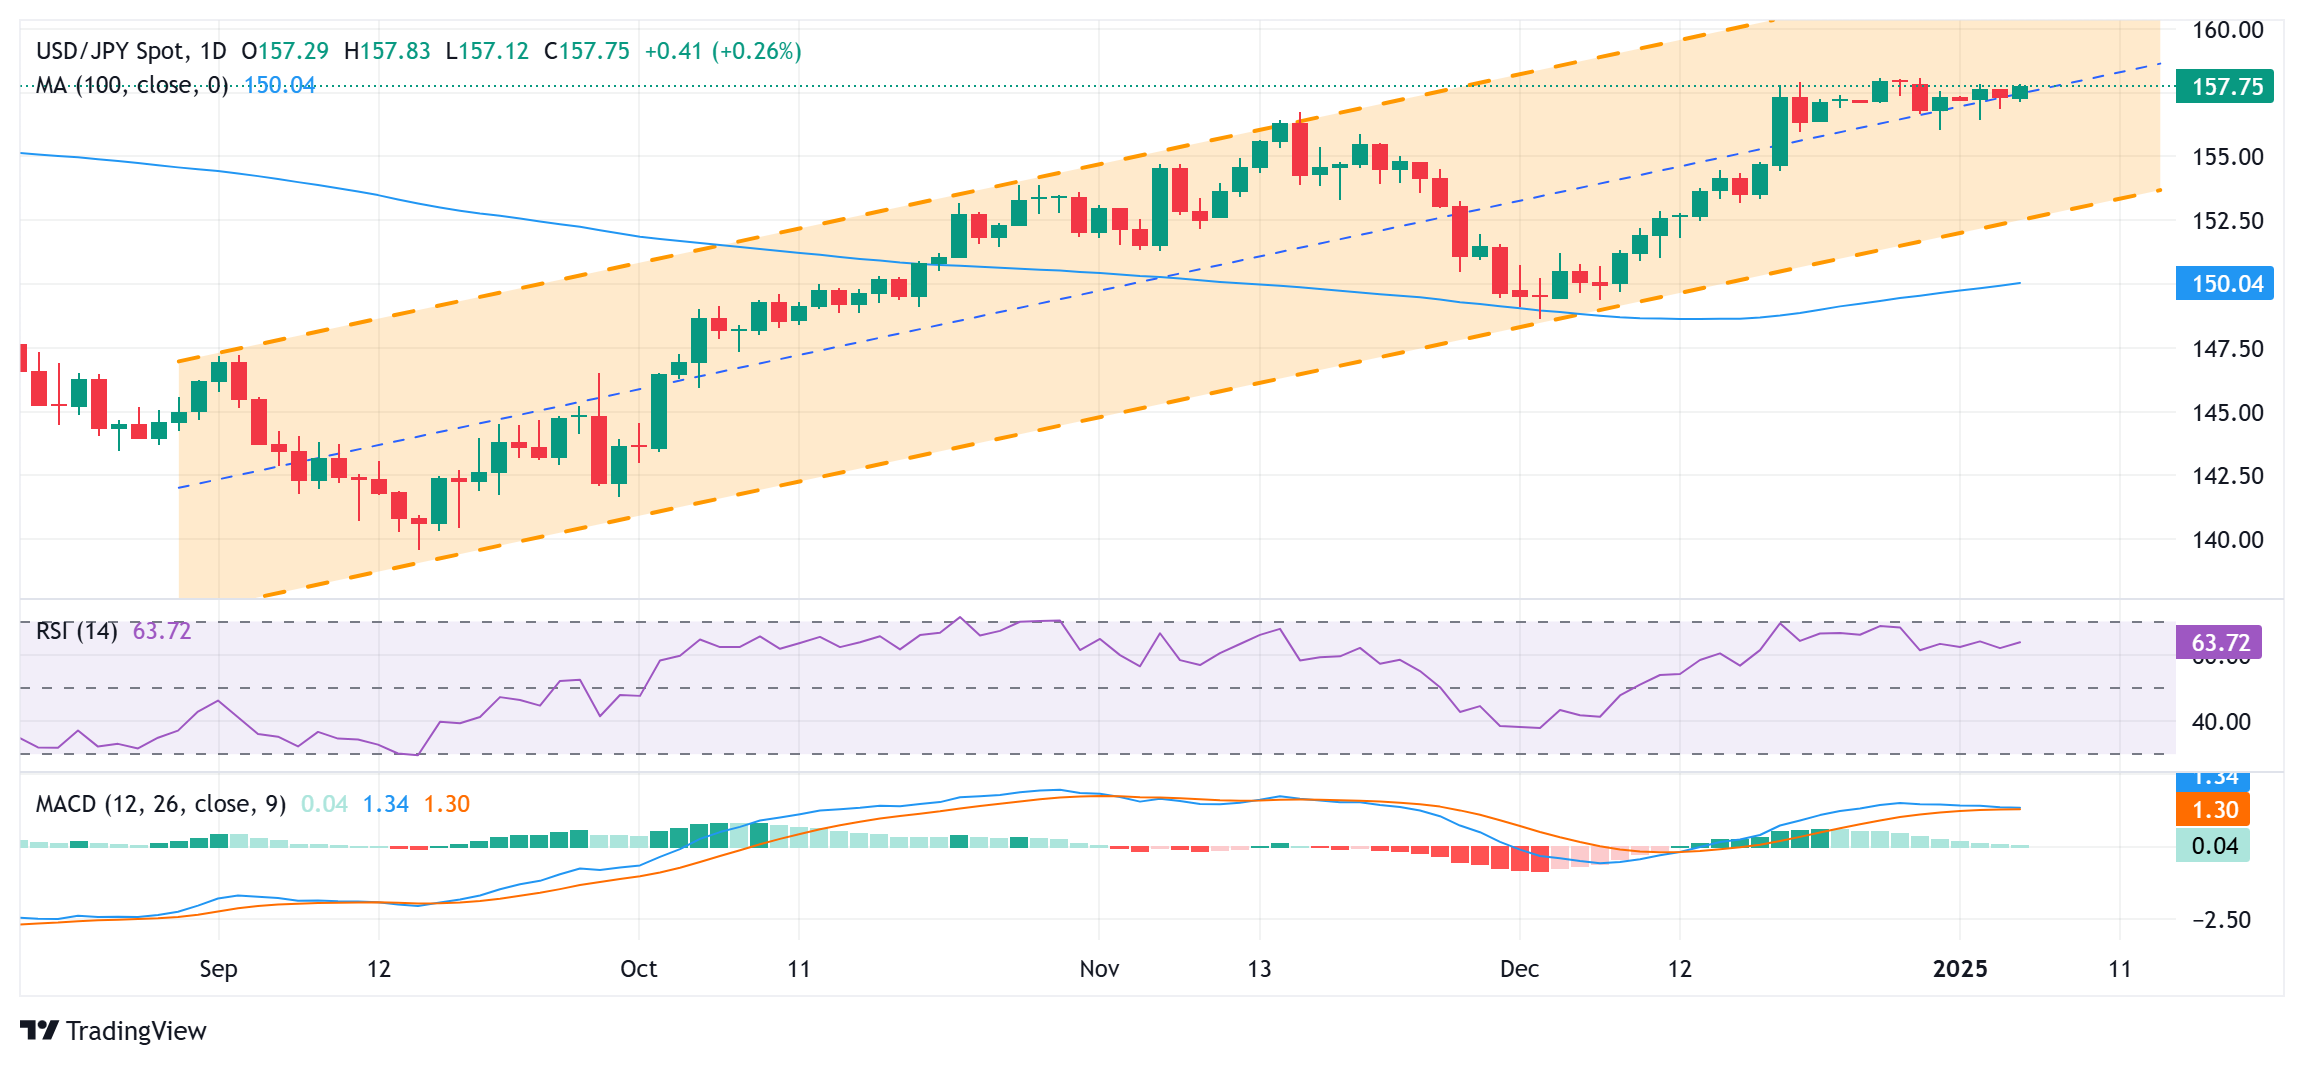The height and width of the screenshot is (1066, 2304).
Task: Click the light green 0.04 histogram tag
Action: click(2213, 846)
